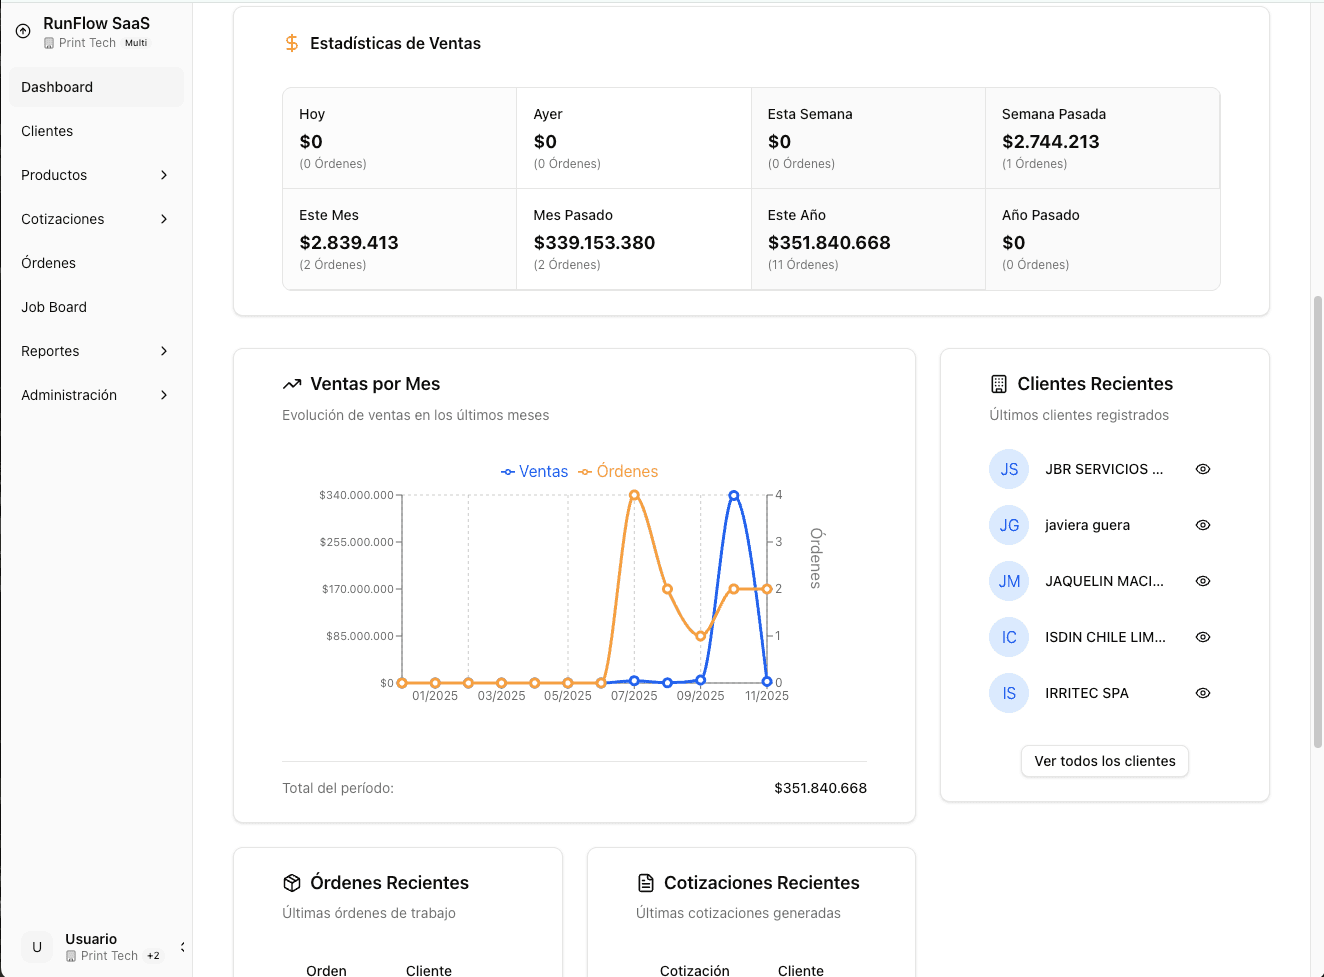Click the RunFlow SaaS logo icon
This screenshot has width=1324, height=977.
[23, 31]
